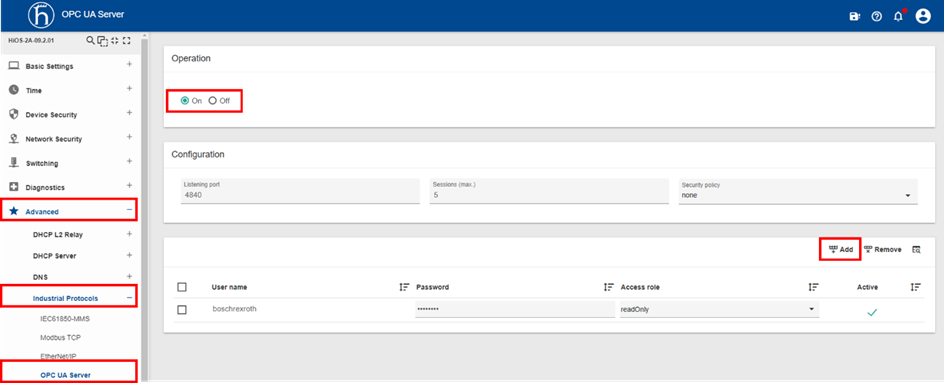944x383 pixels.
Task: Sort by Access role column icon
Action: click(x=813, y=287)
